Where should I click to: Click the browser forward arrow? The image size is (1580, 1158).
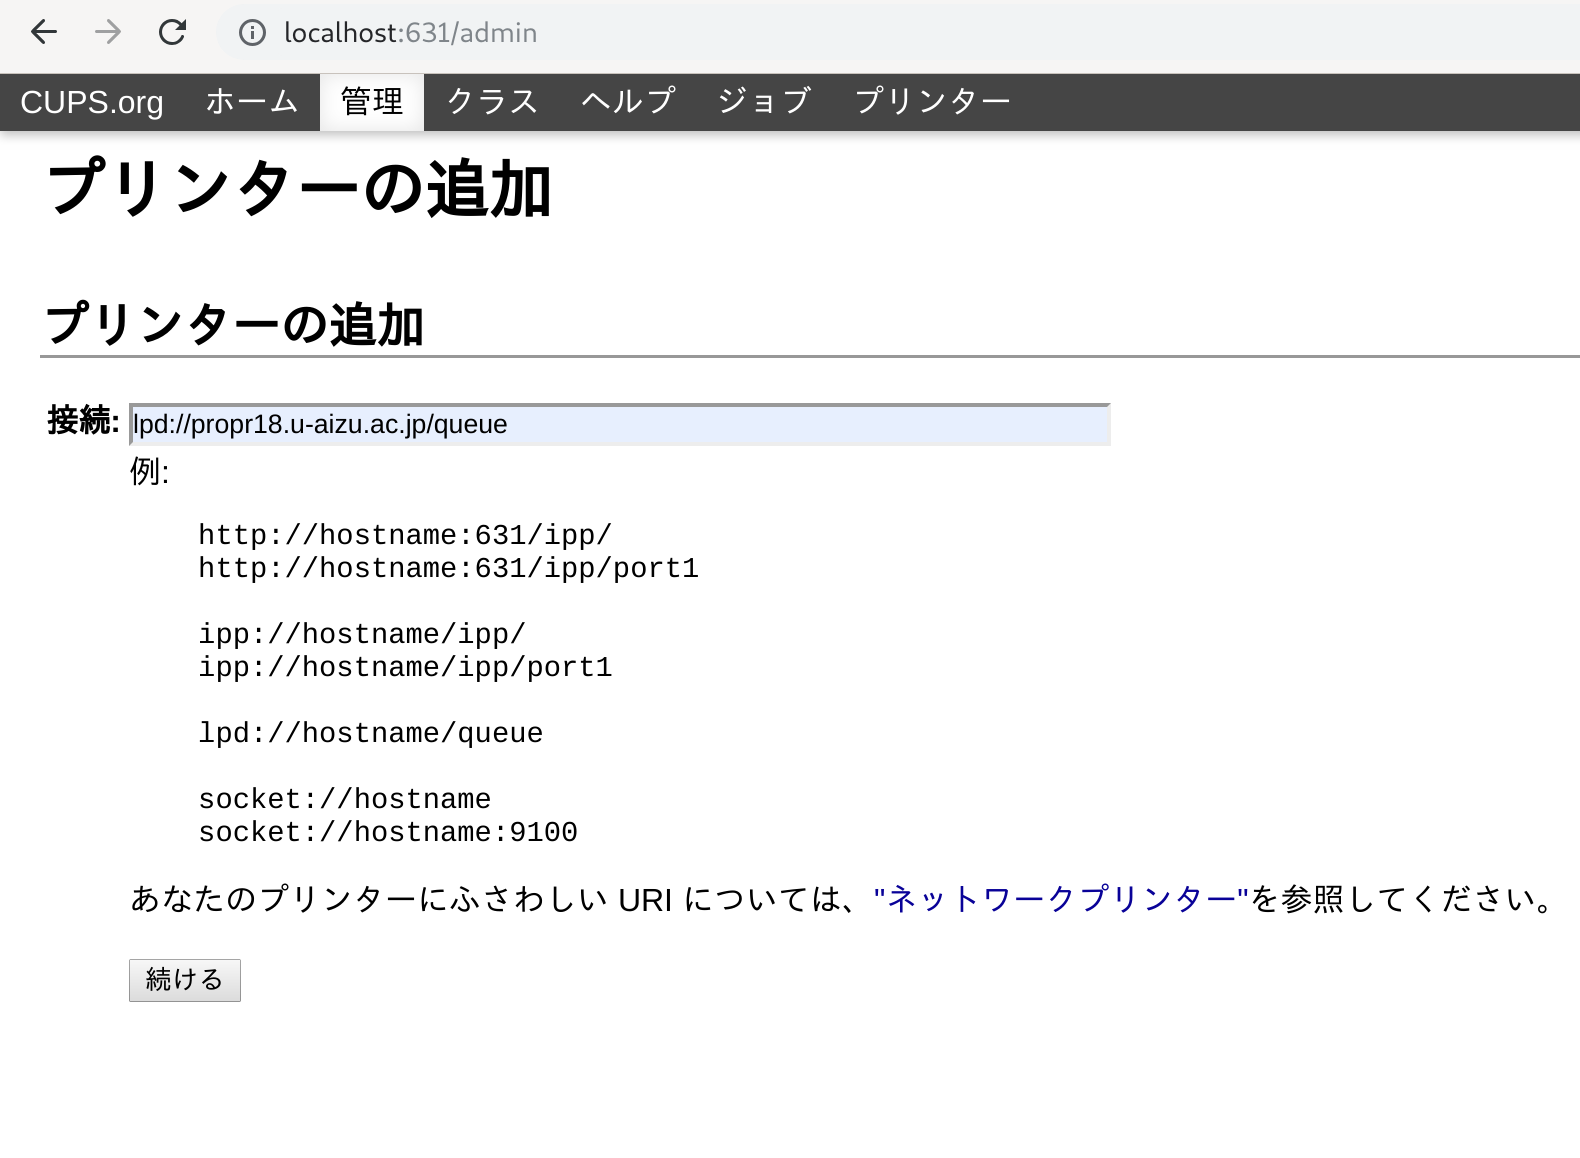[x=108, y=33]
